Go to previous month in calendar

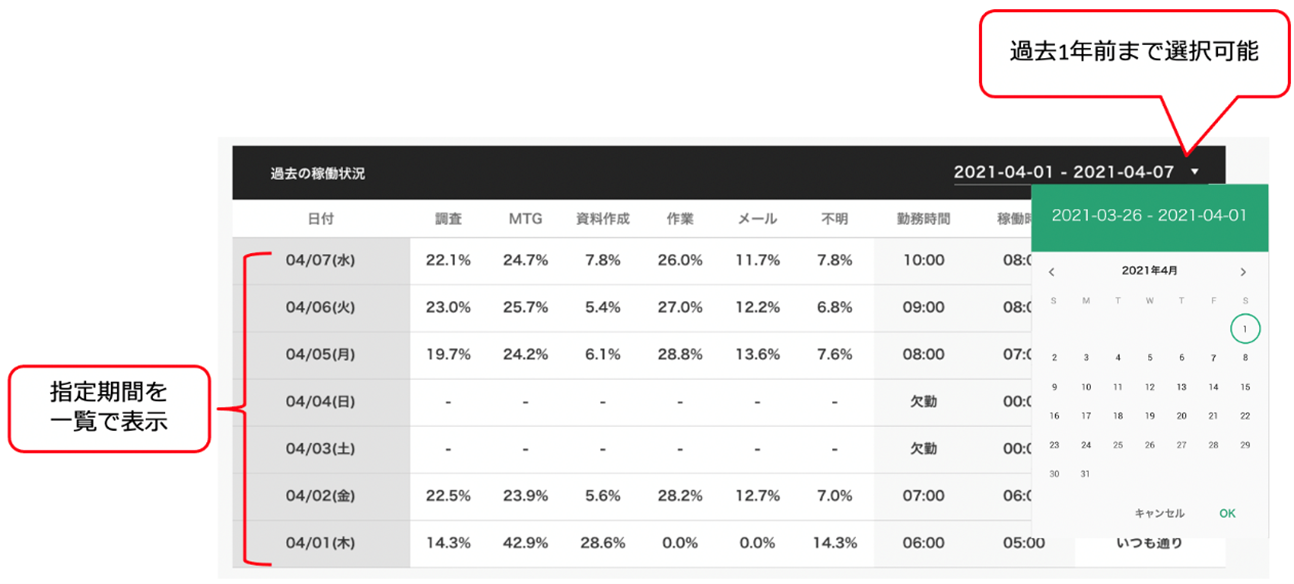point(1052,272)
